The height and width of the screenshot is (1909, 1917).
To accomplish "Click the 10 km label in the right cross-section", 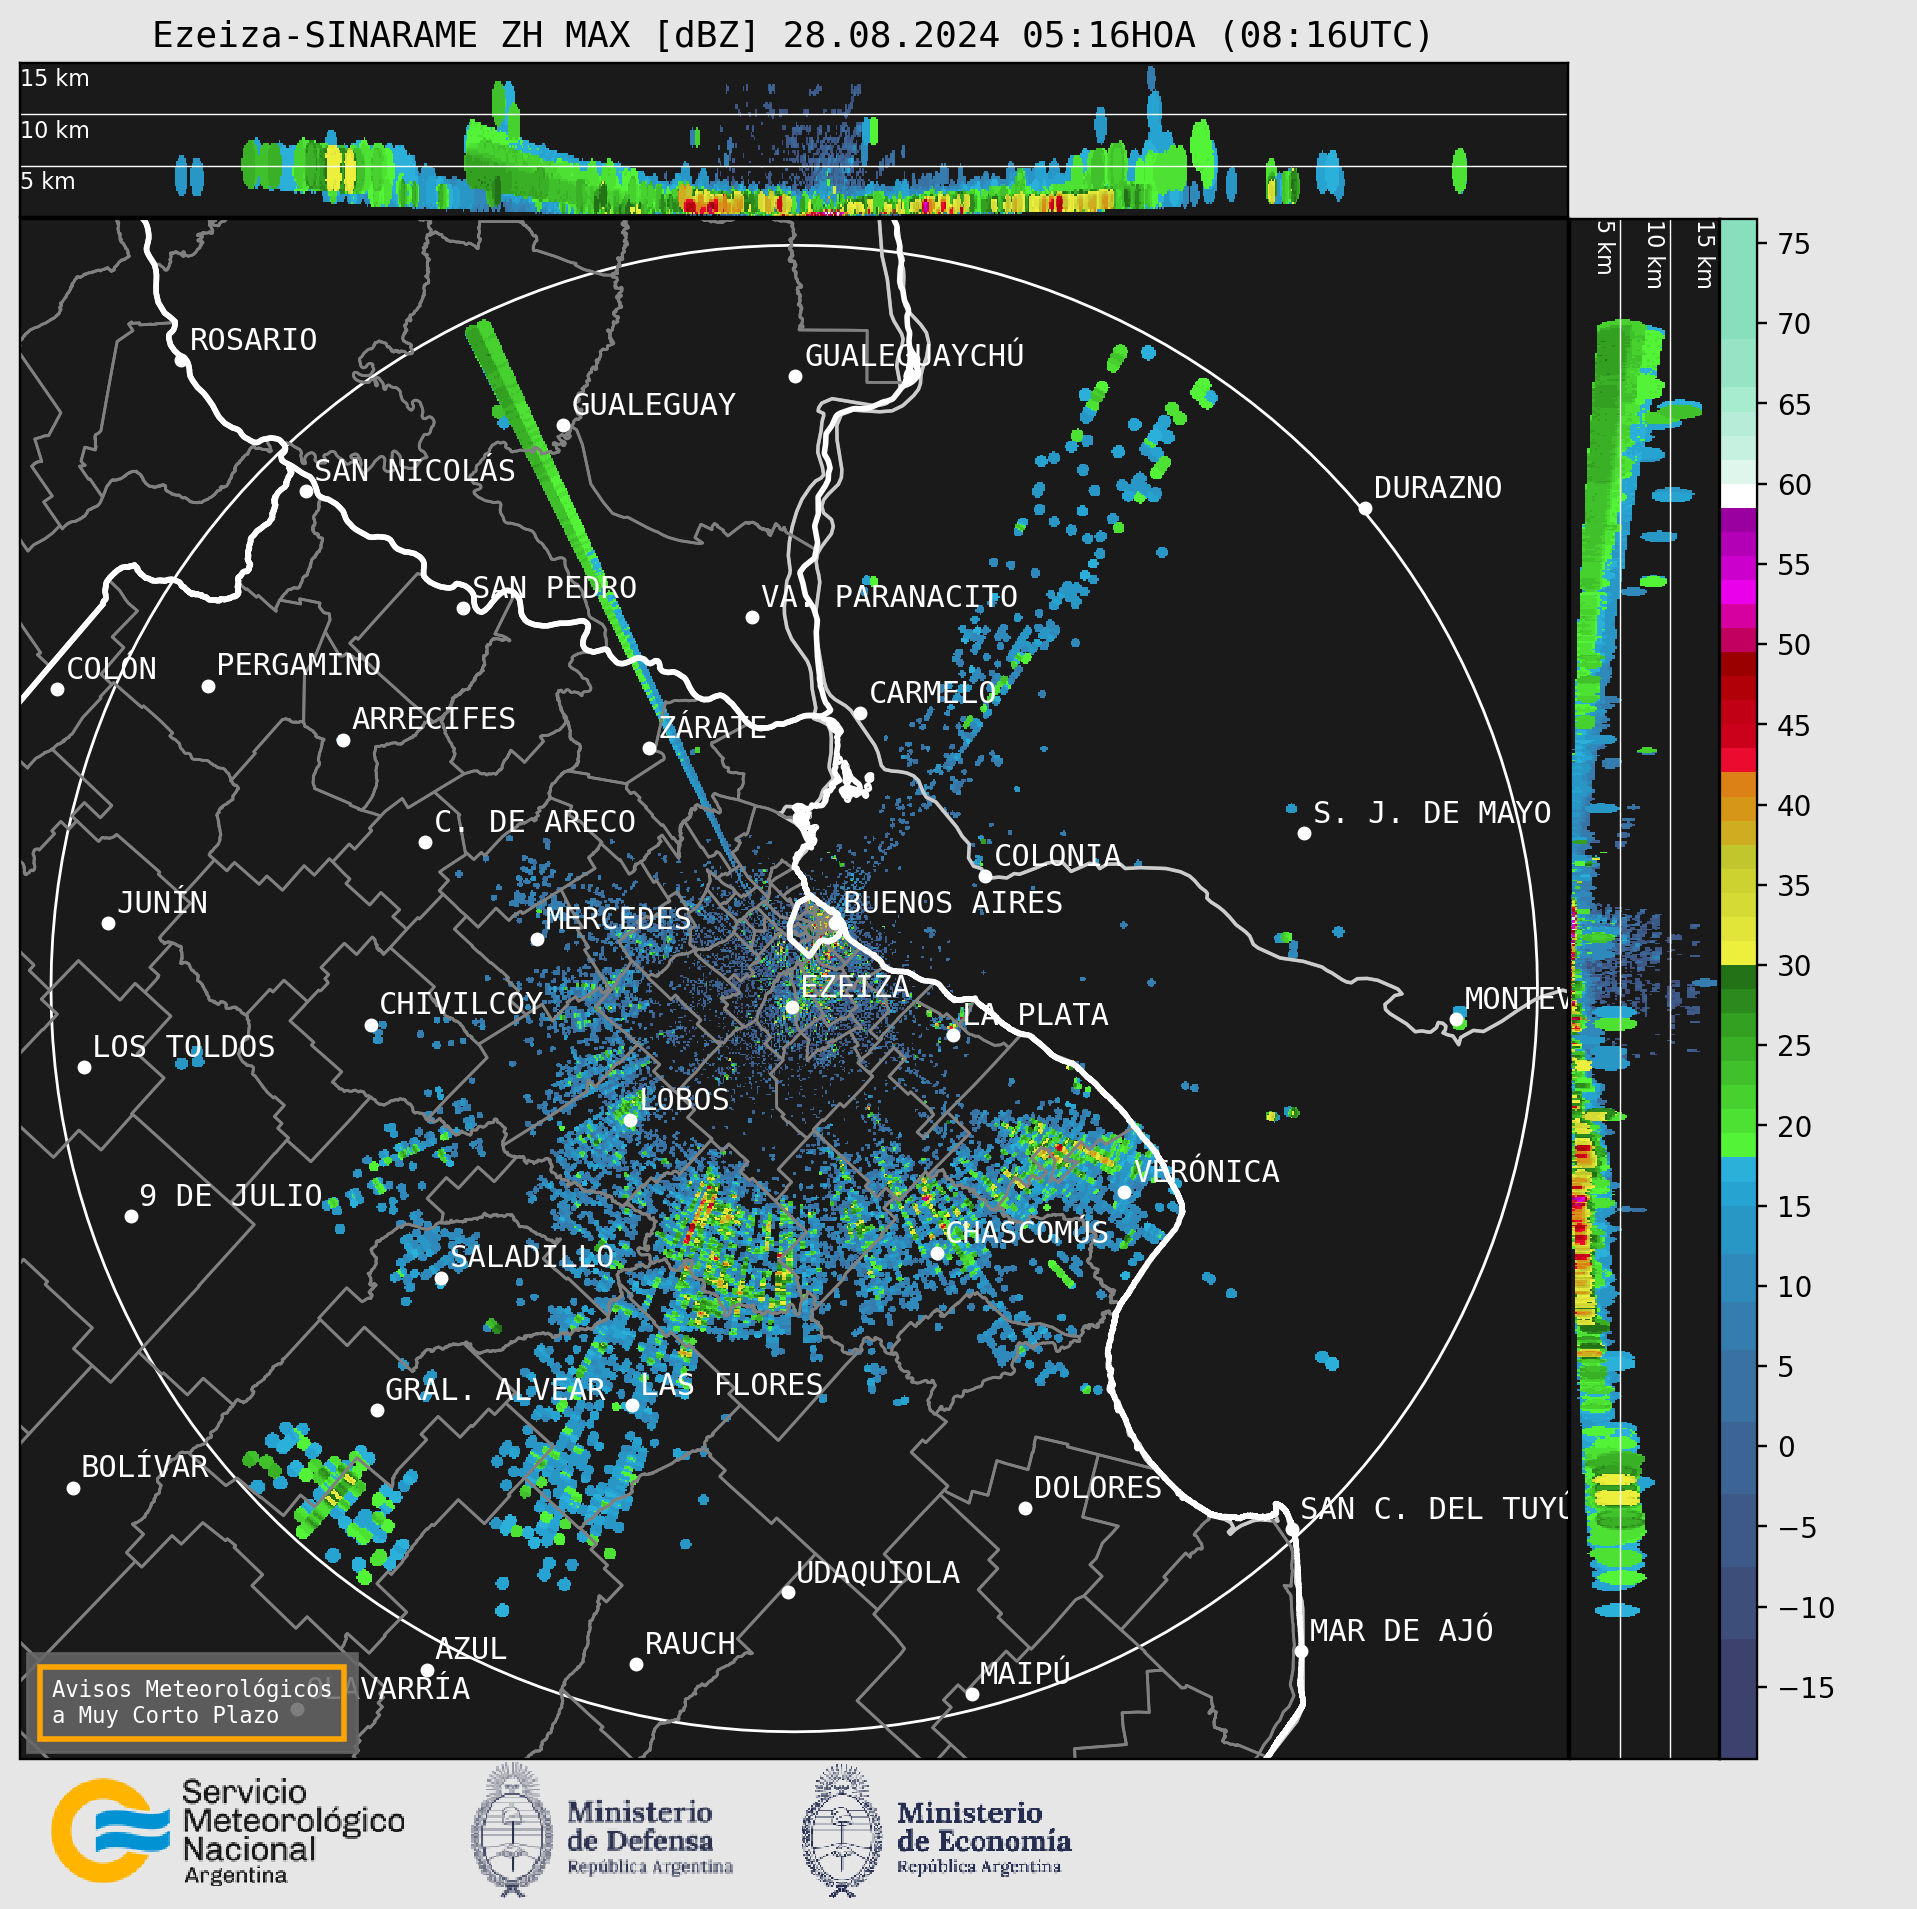I will (x=1655, y=255).
